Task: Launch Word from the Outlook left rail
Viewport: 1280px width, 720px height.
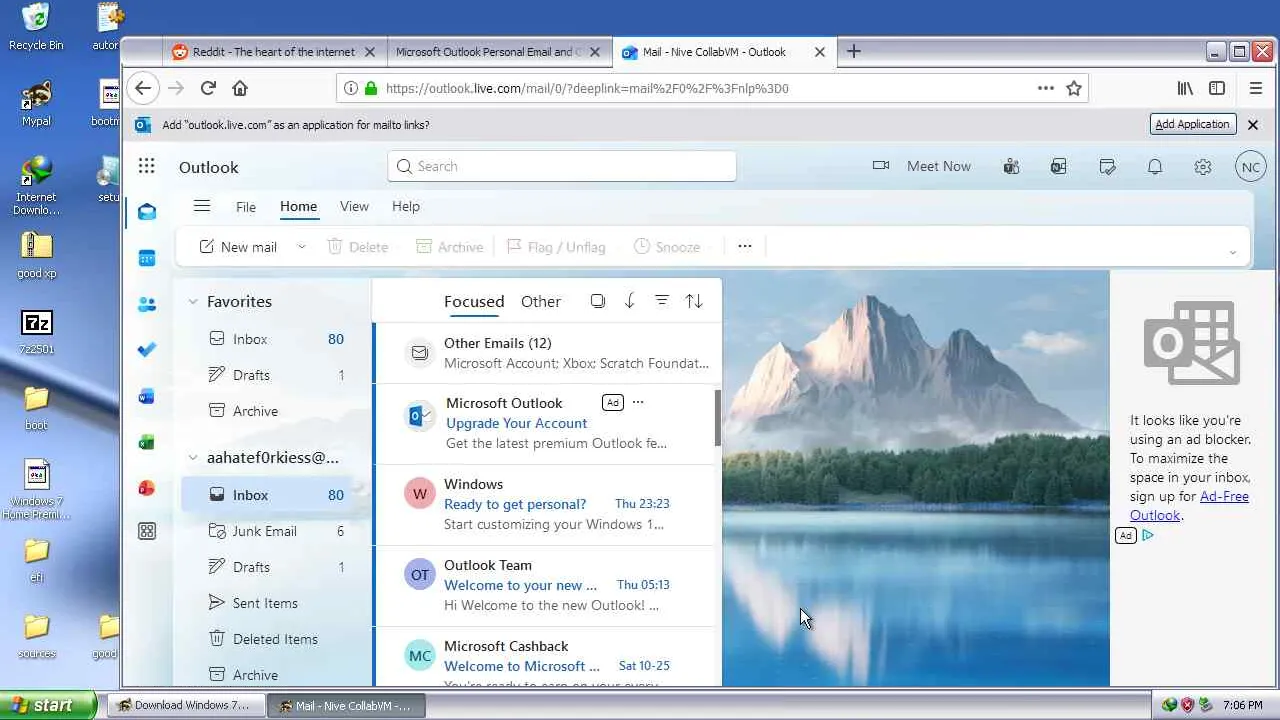Action: pyautogui.click(x=147, y=396)
